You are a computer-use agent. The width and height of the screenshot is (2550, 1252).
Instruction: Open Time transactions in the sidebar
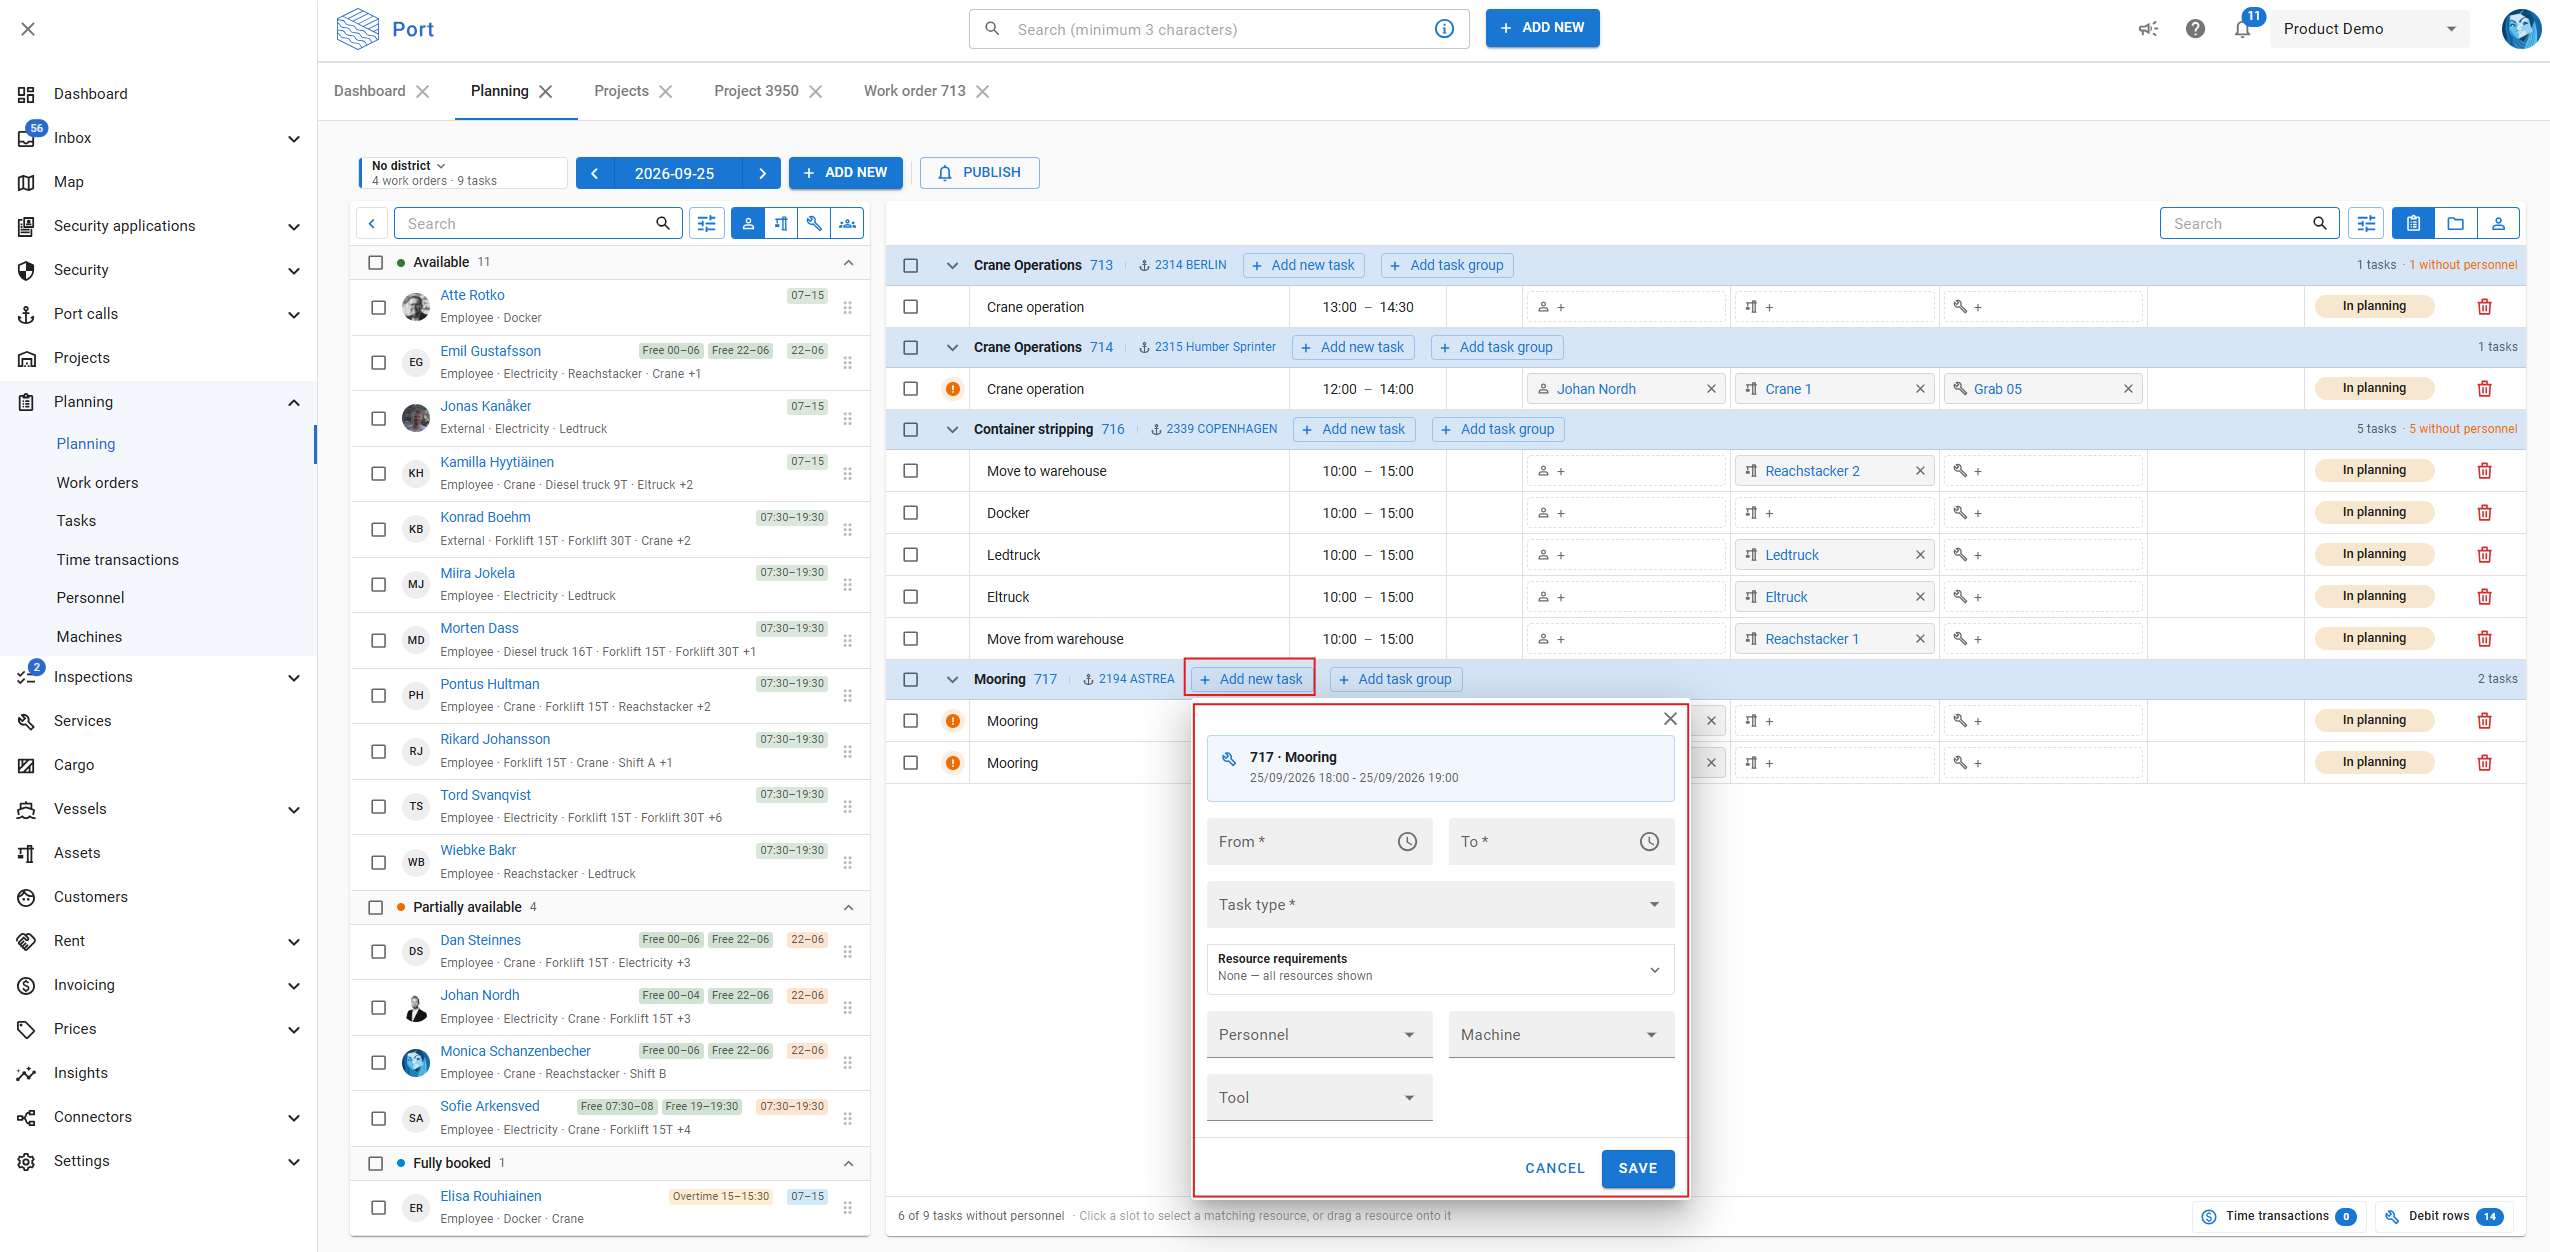117,560
